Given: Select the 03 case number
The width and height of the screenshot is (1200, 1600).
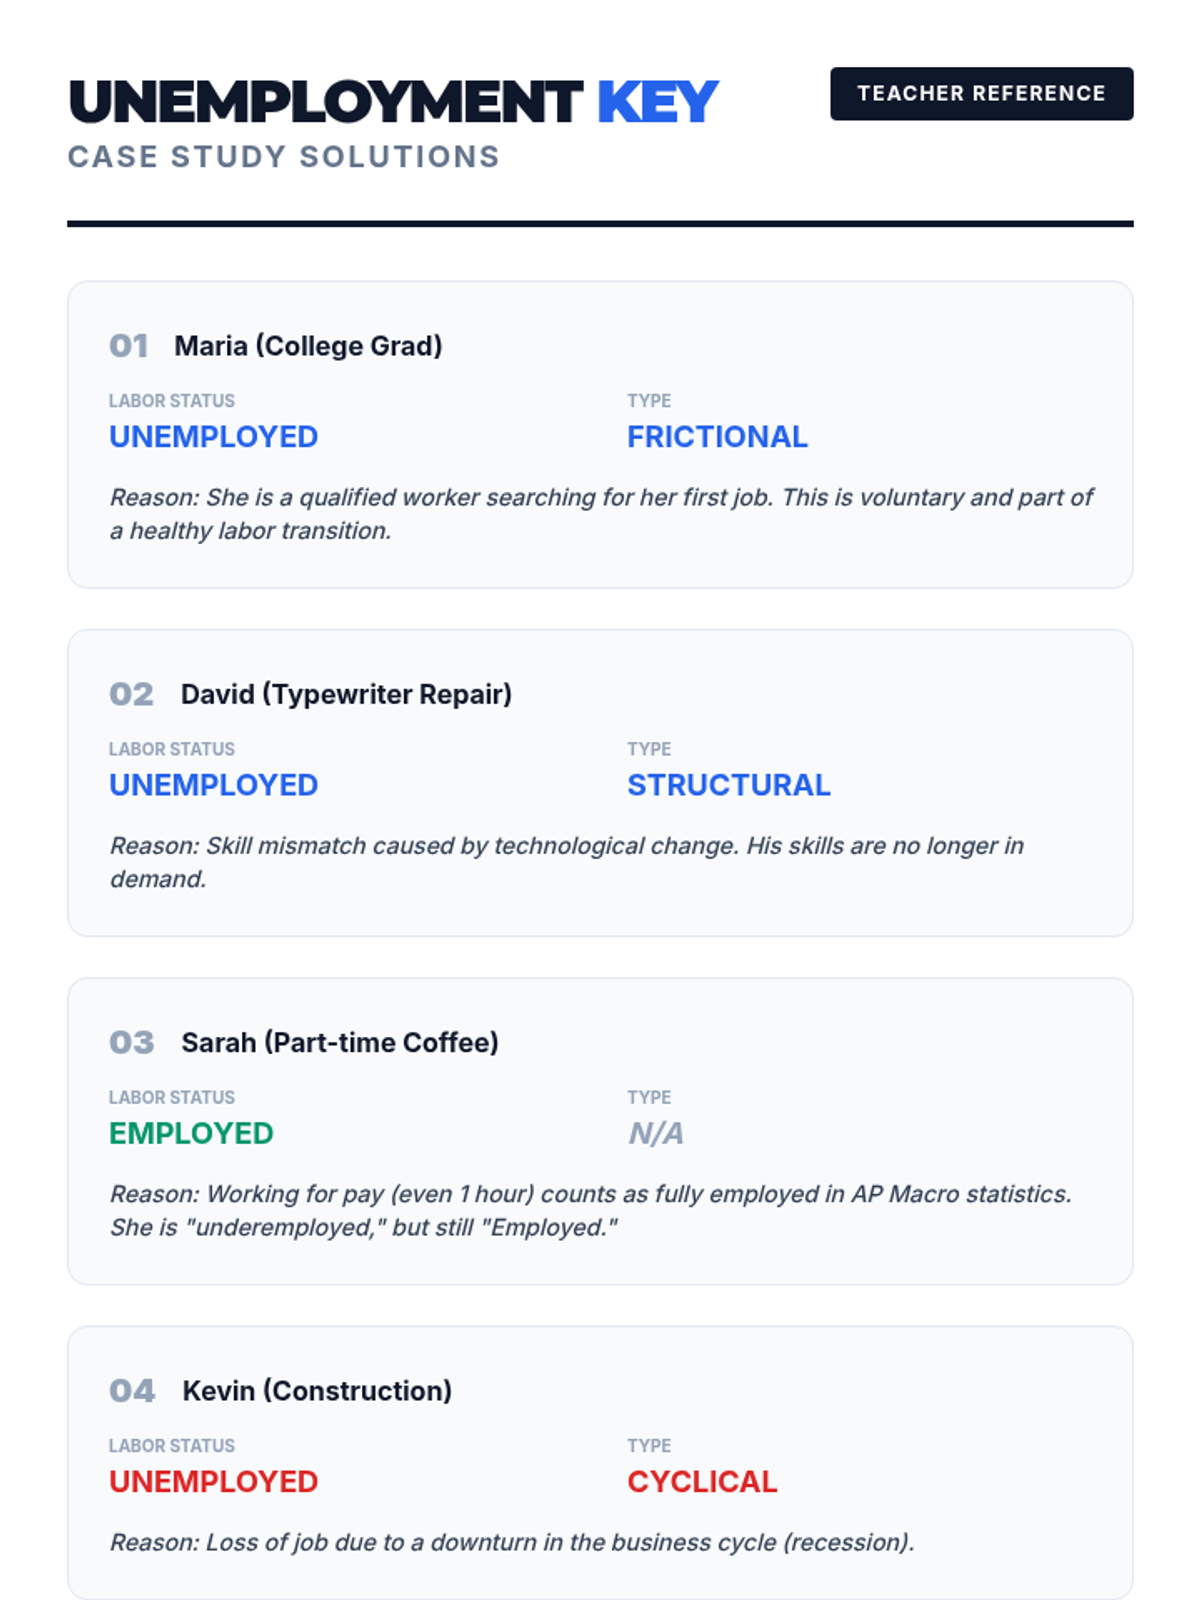Looking at the screenshot, I should [131, 1042].
